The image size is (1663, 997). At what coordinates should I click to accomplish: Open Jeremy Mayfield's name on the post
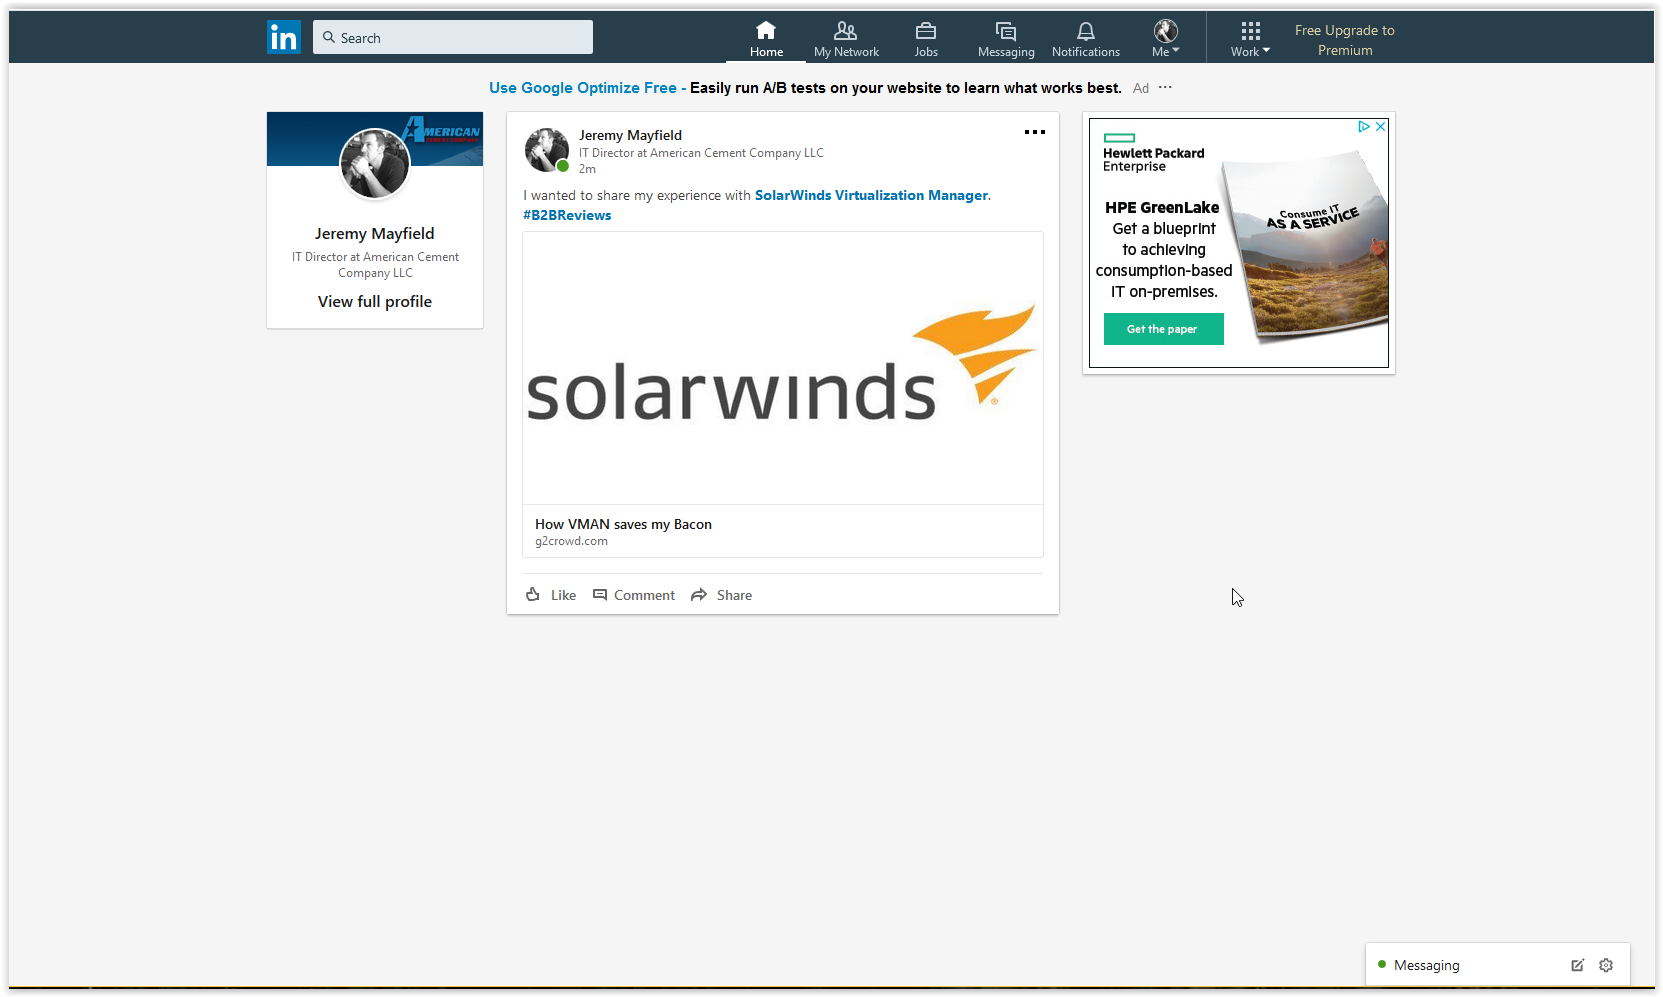click(630, 135)
